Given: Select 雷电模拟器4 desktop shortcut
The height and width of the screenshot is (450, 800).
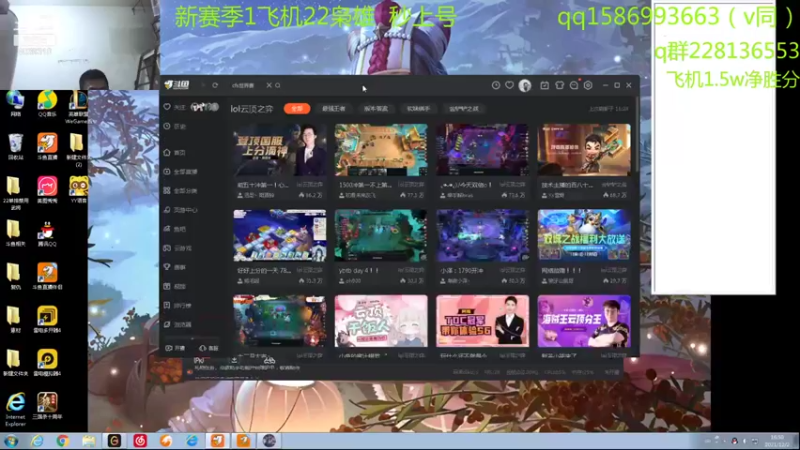Looking at the screenshot, I should click(x=47, y=363).
